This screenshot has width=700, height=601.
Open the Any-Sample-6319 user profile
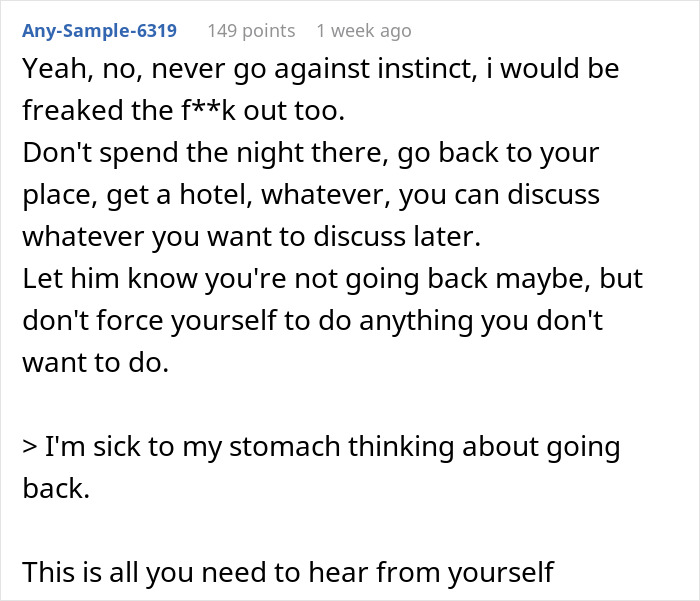click(x=99, y=31)
